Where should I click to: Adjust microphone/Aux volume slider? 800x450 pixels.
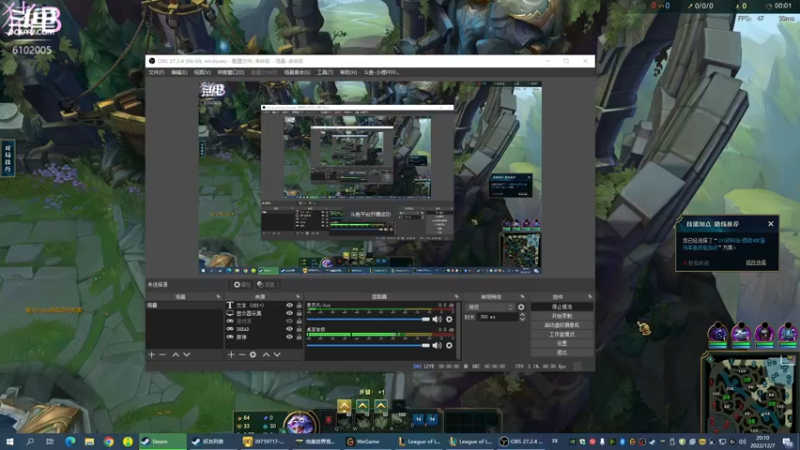pos(368,319)
